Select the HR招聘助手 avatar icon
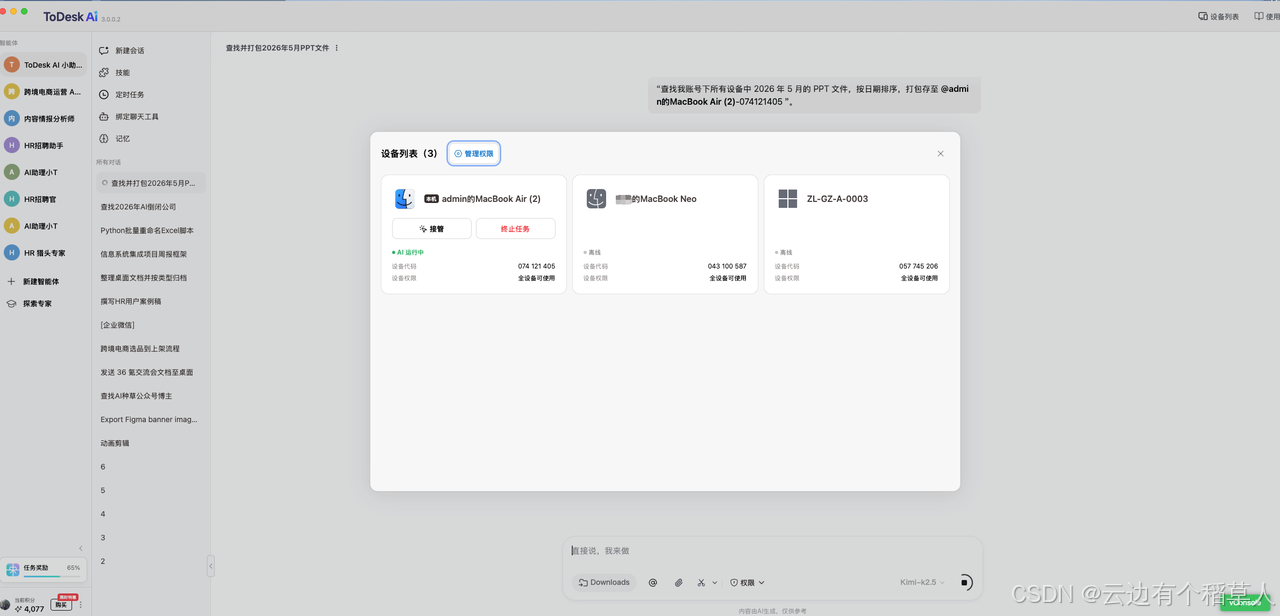The image size is (1280, 616). click(x=12, y=145)
